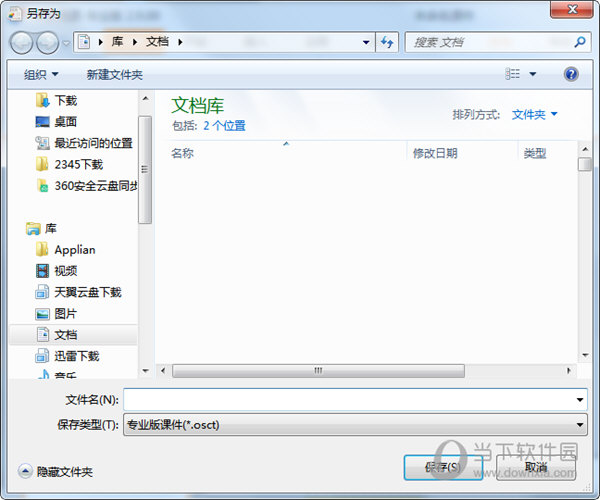Click the search magnifier icon
This screenshot has height=500, width=600.
580,42
